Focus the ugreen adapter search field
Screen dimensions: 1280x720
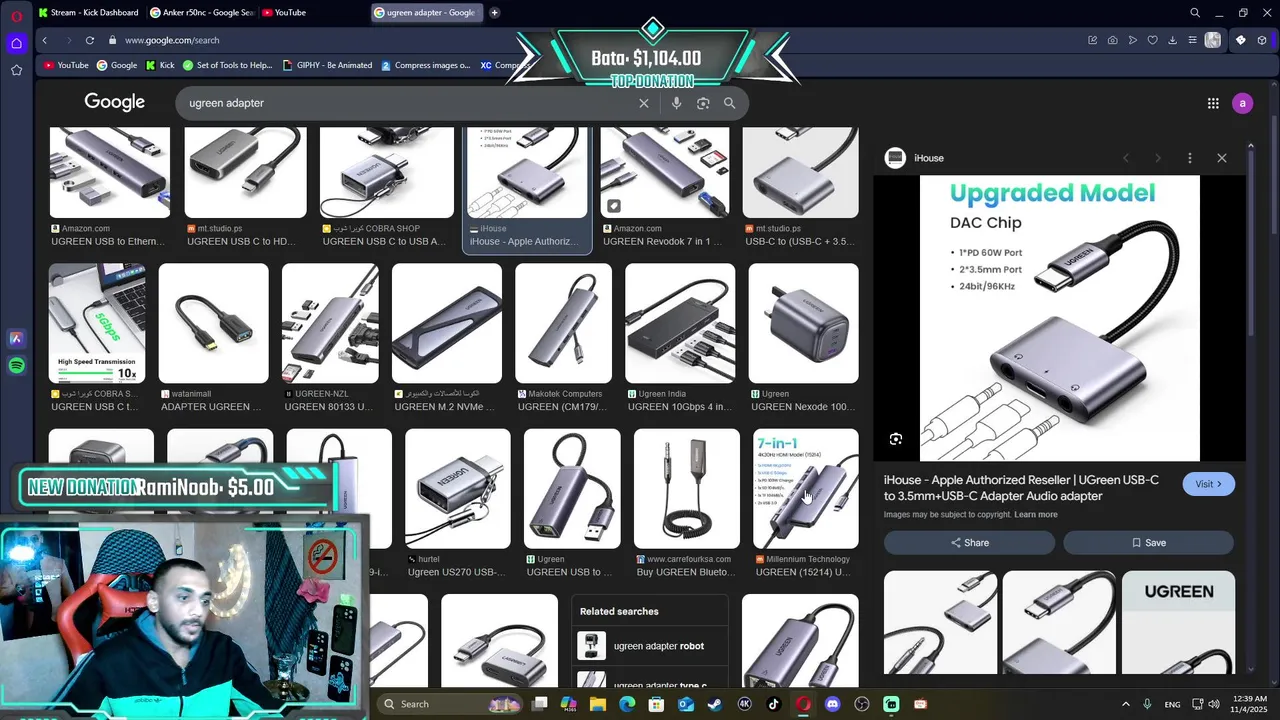tap(410, 103)
